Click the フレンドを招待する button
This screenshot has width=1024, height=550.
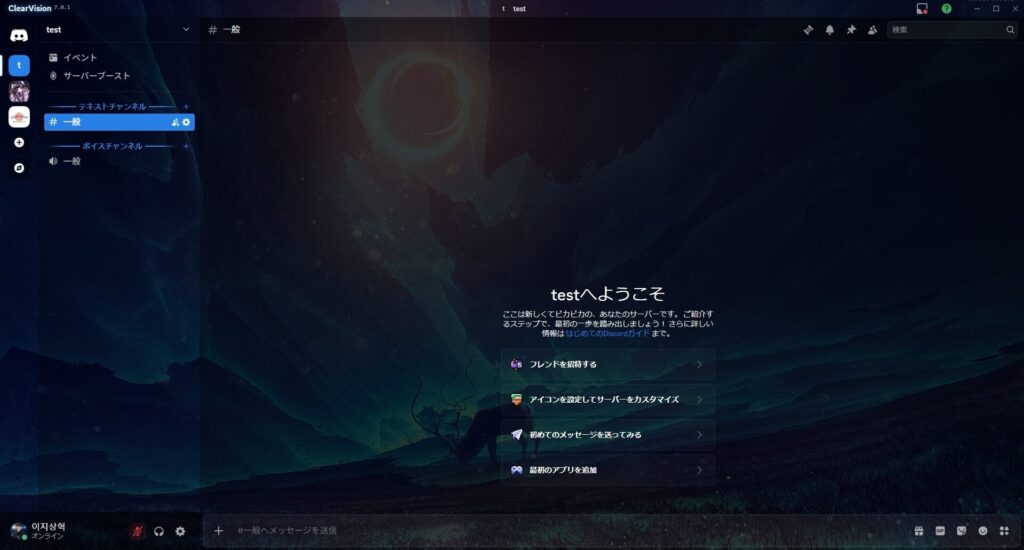click(607, 364)
